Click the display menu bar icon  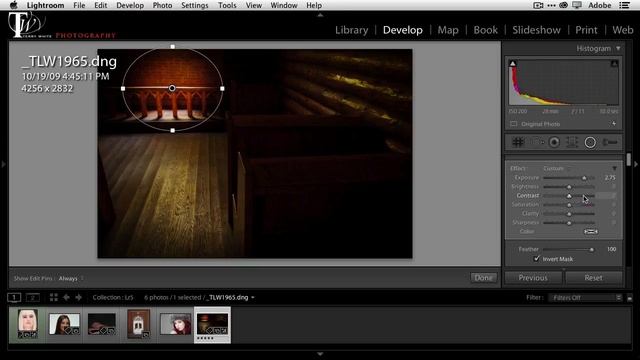coord(577,5)
